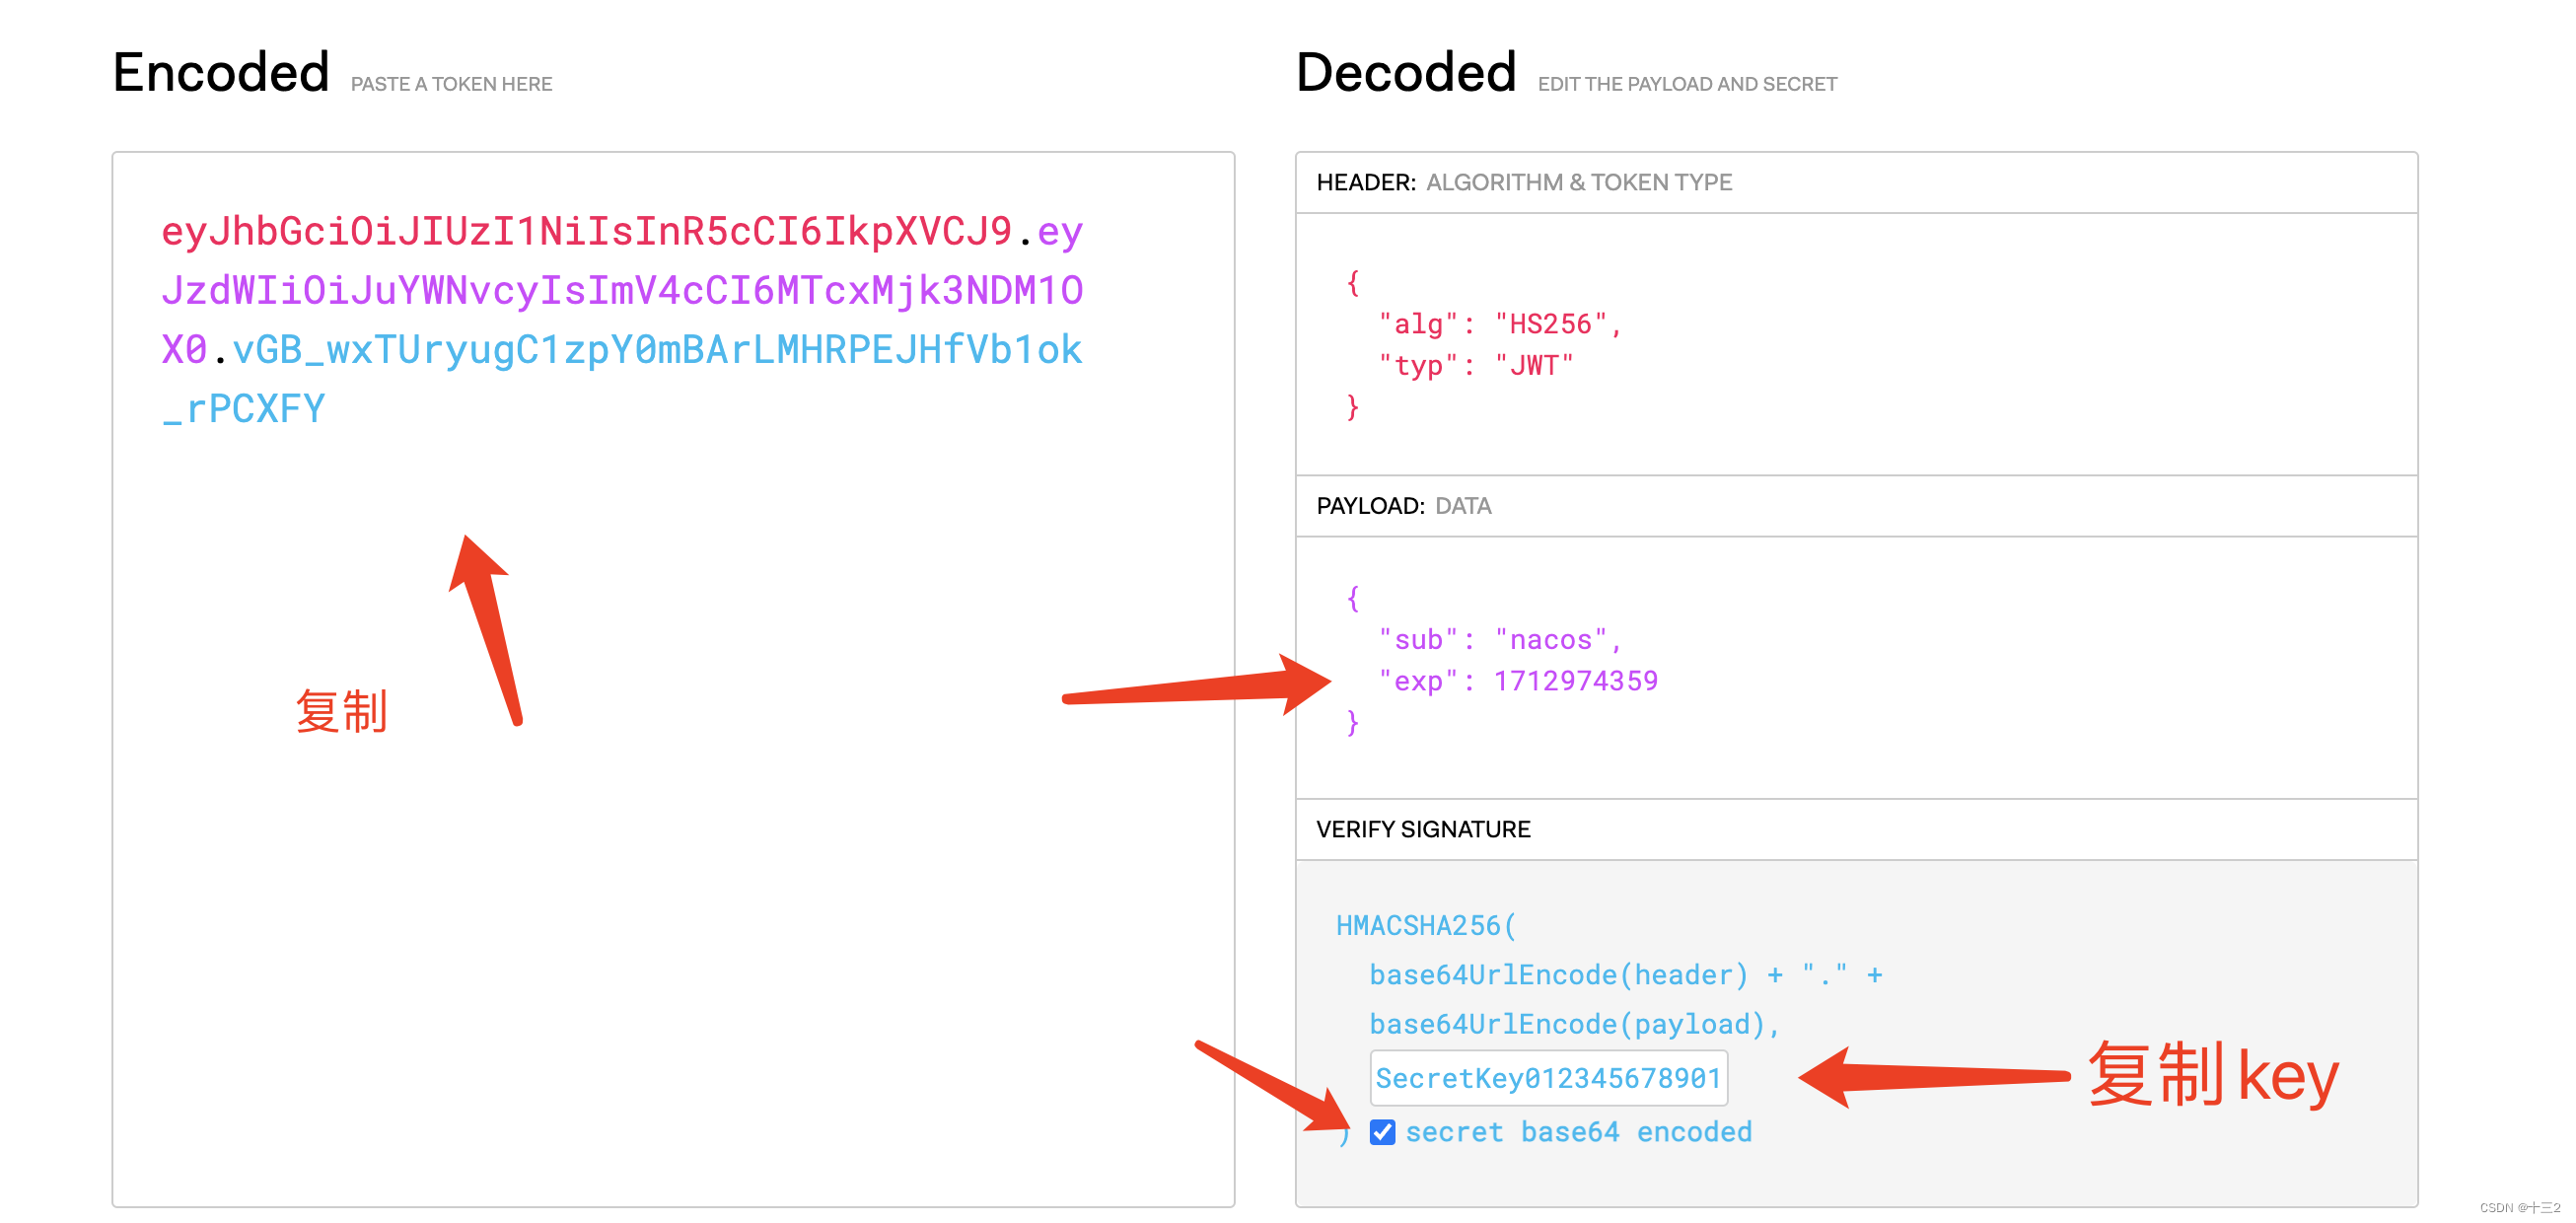The height and width of the screenshot is (1223, 2576).
Task: Click the VERIFY SIGNATURE section title
Action: point(1422,828)
